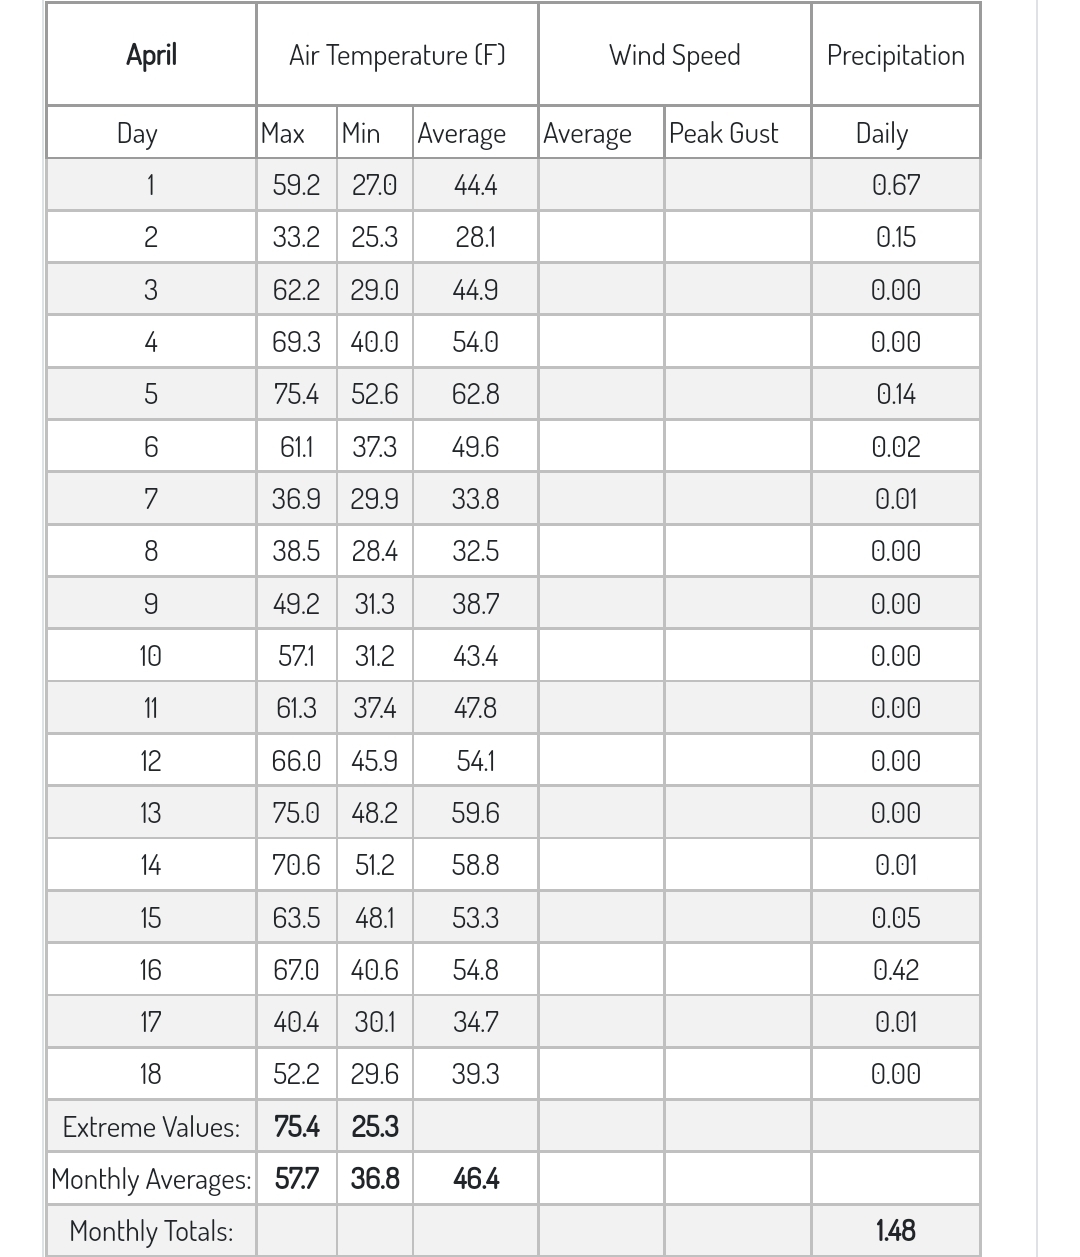Click day 5 max temperature 75.4

tap(296, 394)
